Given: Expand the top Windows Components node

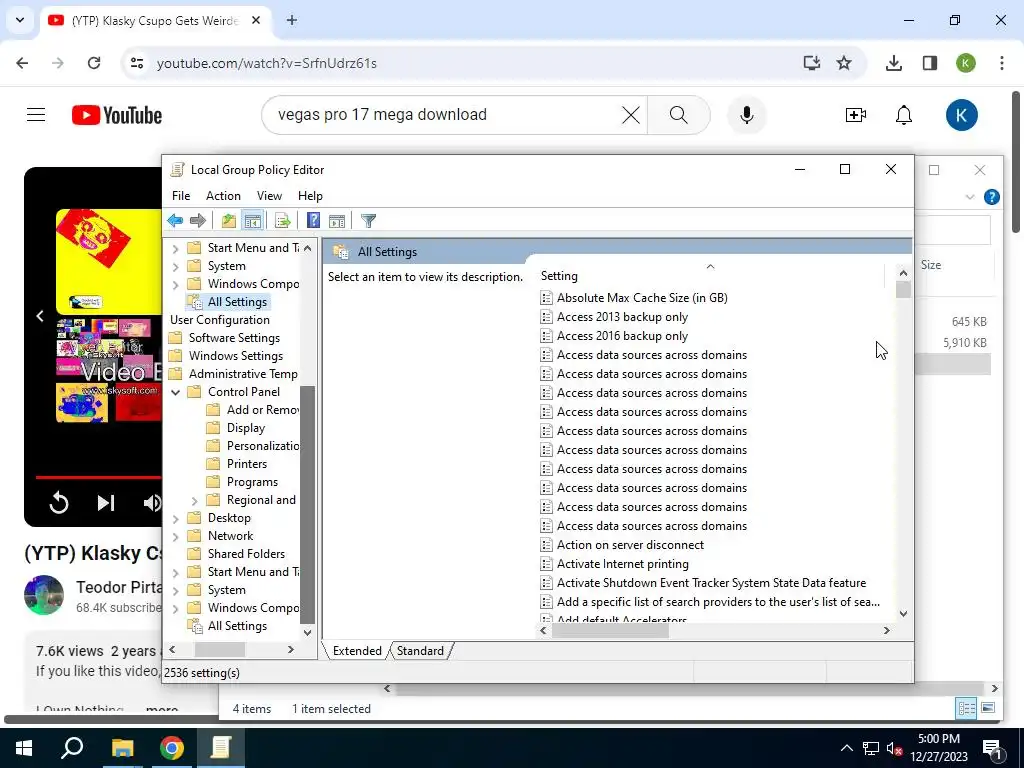Looking at the screenshot, I should pos(175,285).
